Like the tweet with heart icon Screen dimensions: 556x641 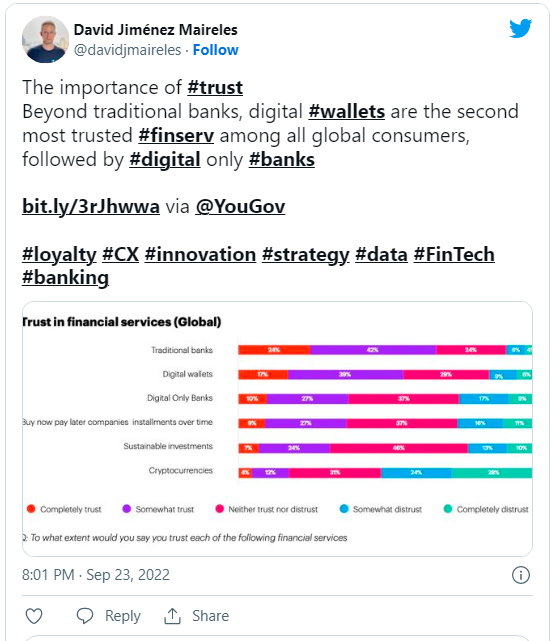pos(34,616)
